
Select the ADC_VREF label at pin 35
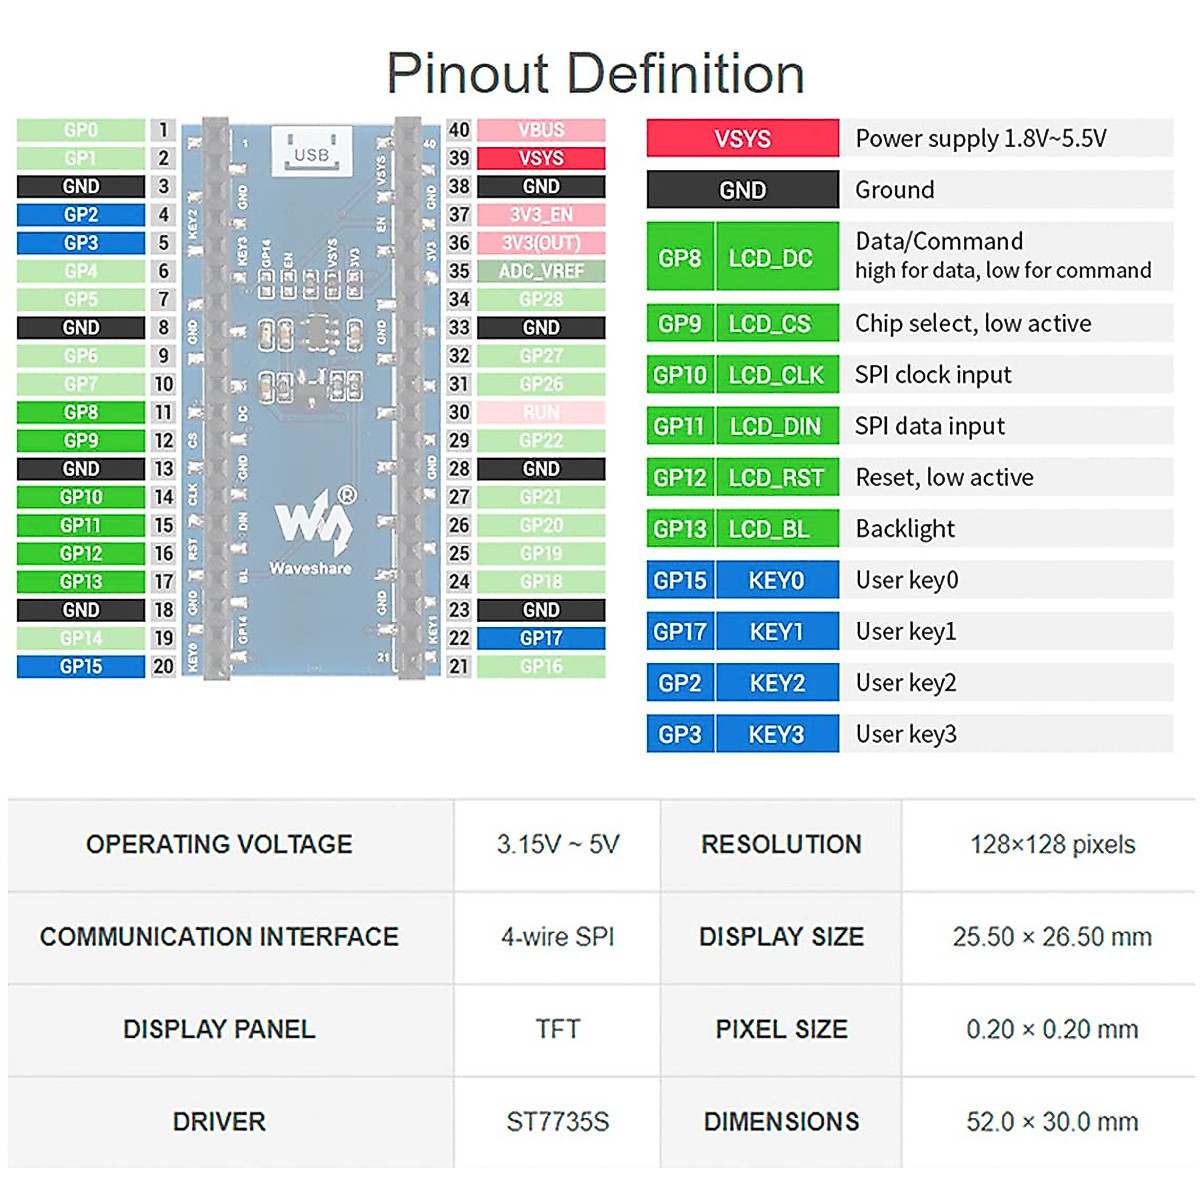coord(541,271)
